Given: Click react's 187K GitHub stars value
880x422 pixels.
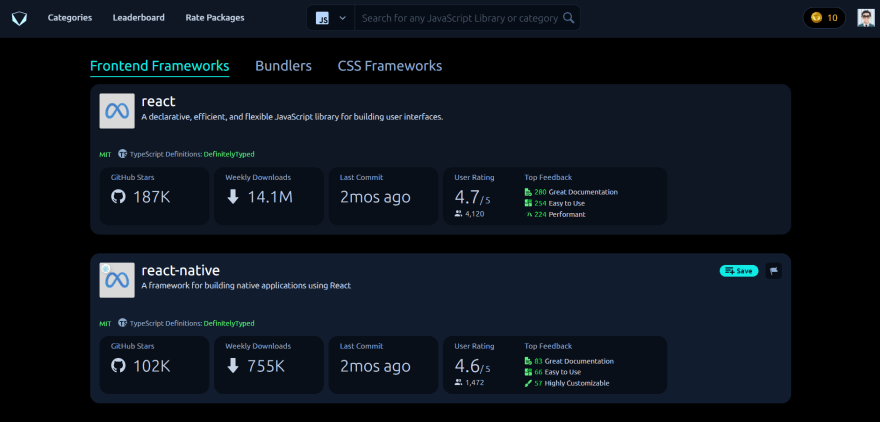Looking at the screenshot, I should coord(152,197).
